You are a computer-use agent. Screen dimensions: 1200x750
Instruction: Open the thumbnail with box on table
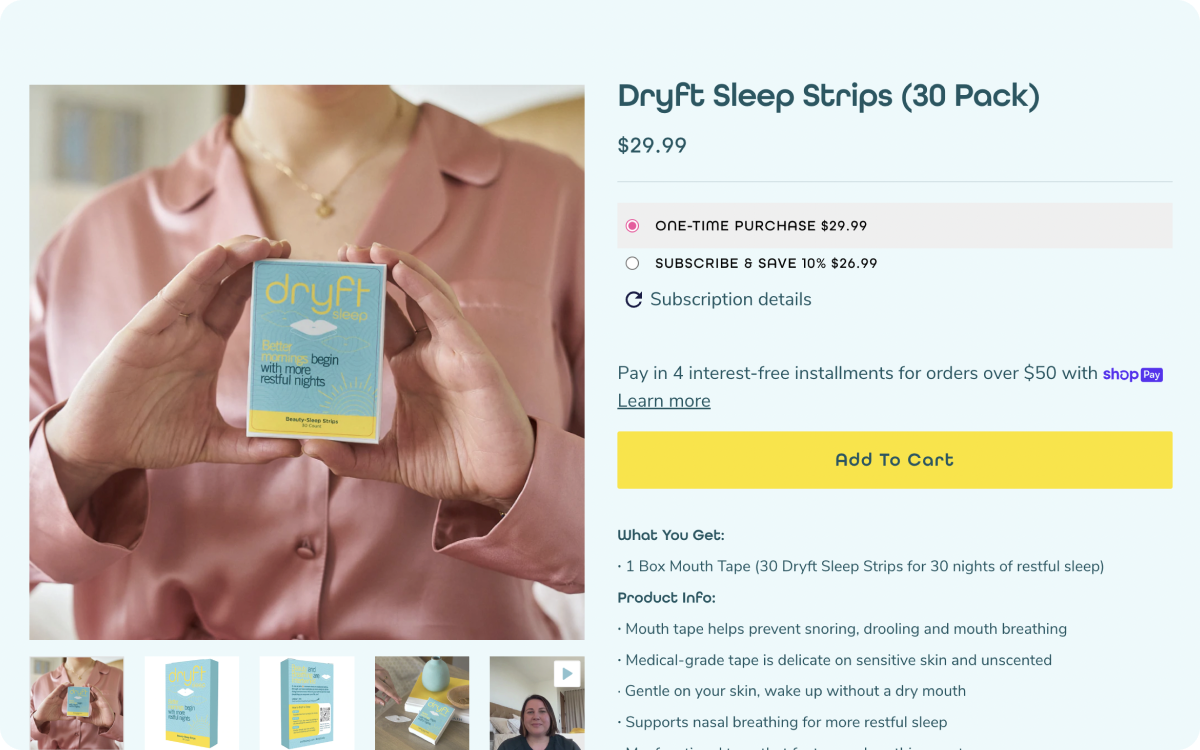pyautogui.click(x=422, y=703)
